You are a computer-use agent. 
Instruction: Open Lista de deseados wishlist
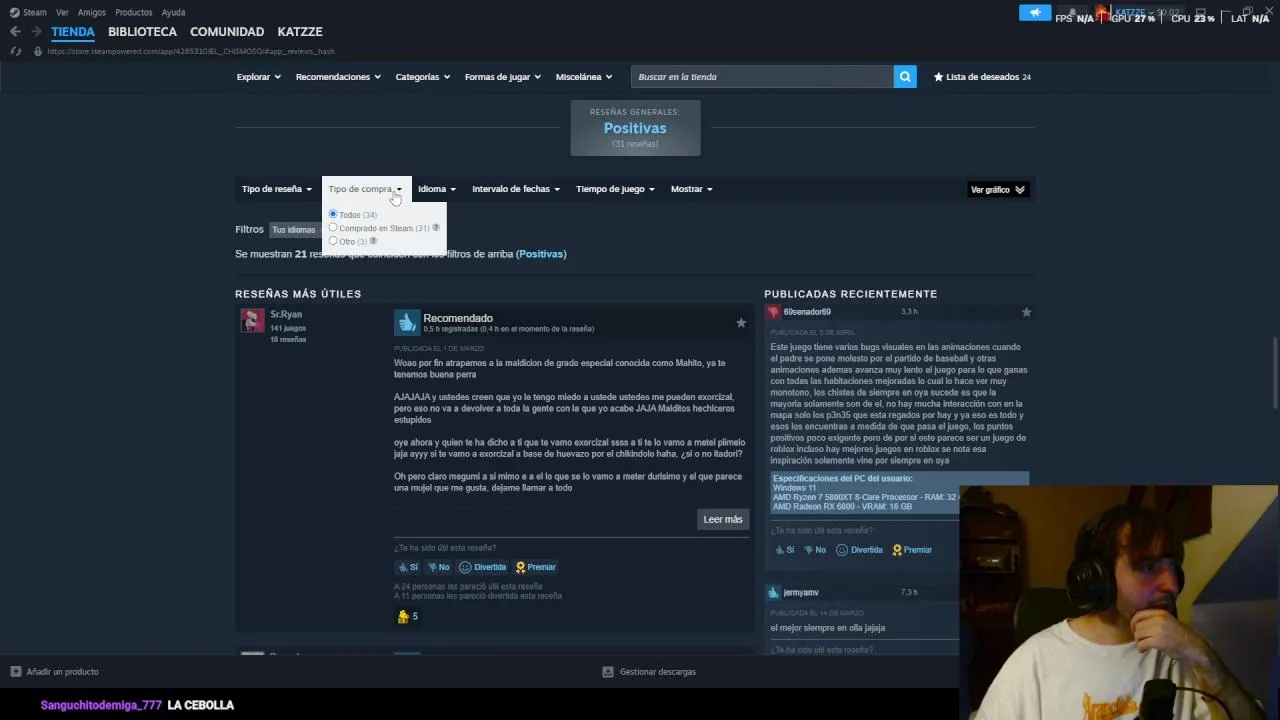pos(982,77)
